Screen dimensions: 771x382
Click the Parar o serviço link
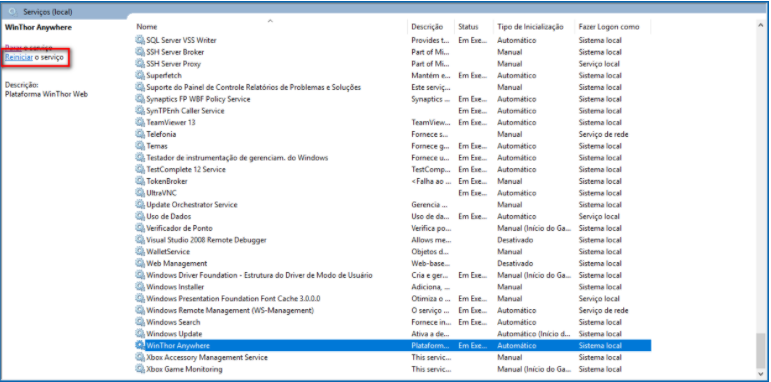tap(29, 47)
